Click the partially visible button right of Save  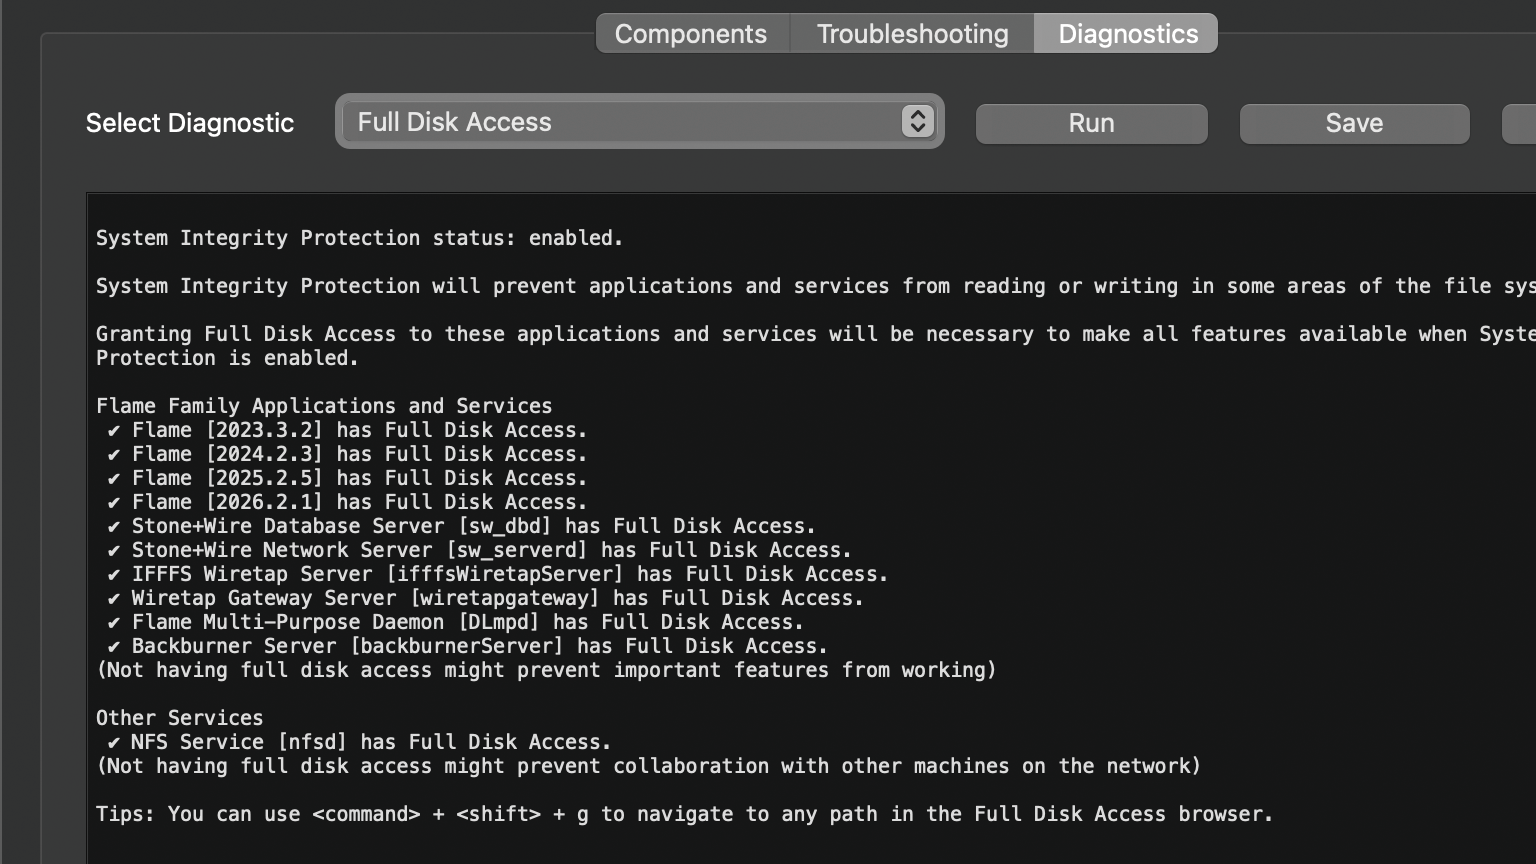click(1520, 123)
